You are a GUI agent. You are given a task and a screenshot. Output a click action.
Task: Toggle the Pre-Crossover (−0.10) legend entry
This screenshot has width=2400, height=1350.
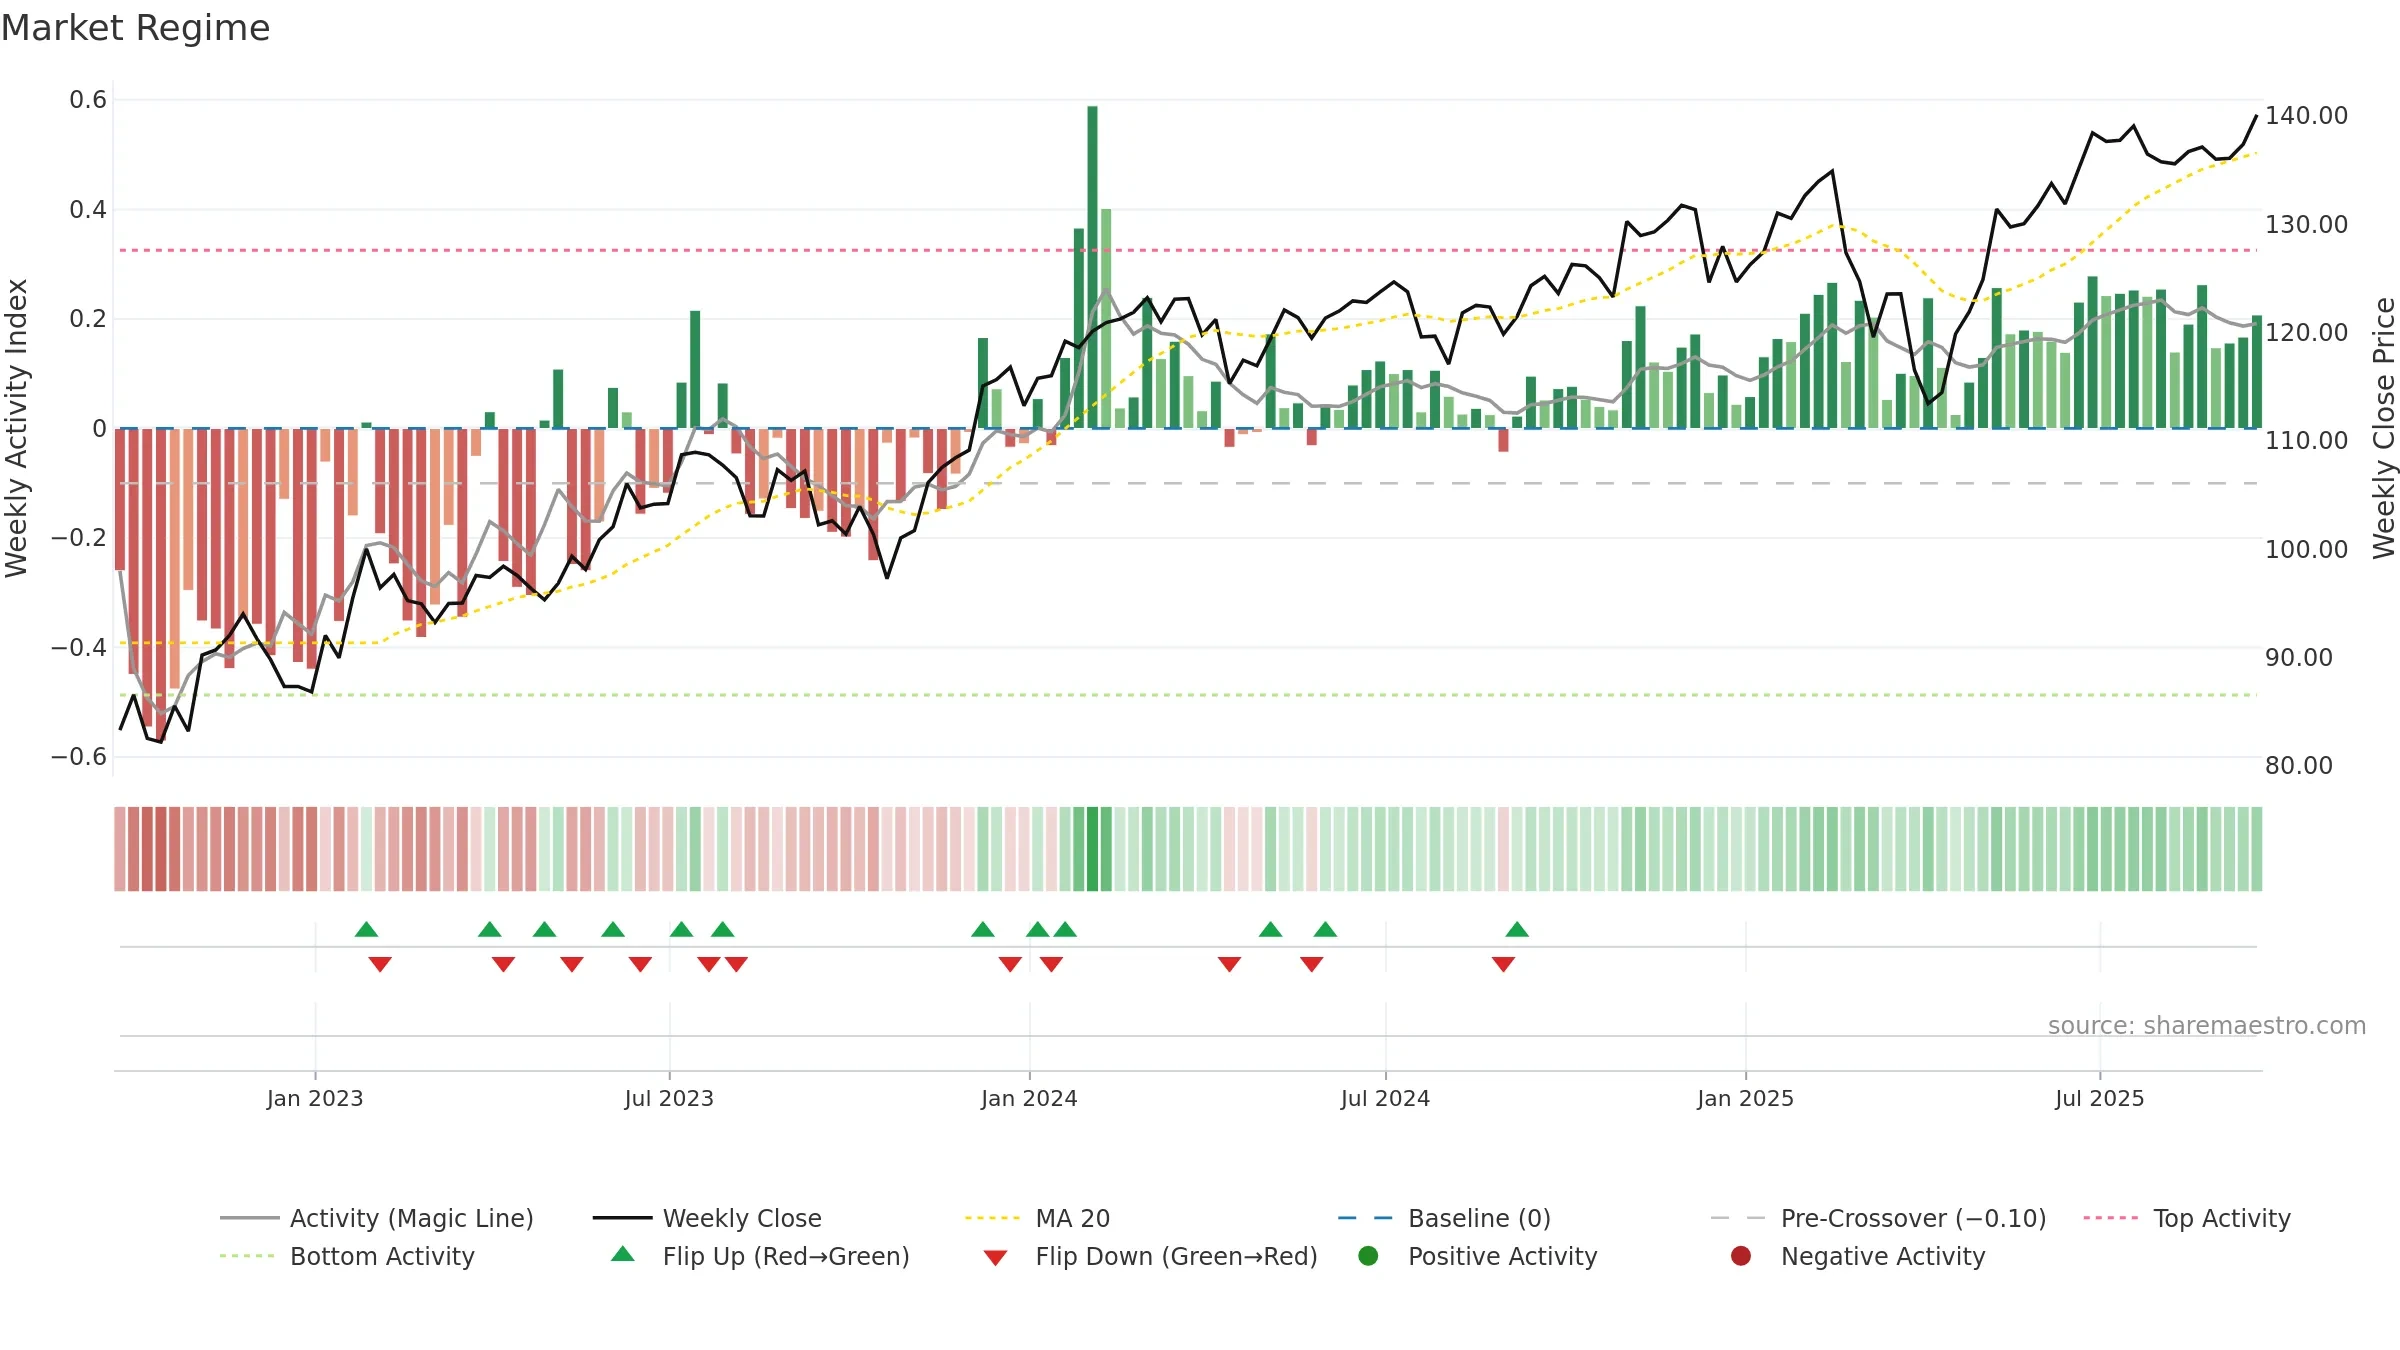(1879, 1218)
